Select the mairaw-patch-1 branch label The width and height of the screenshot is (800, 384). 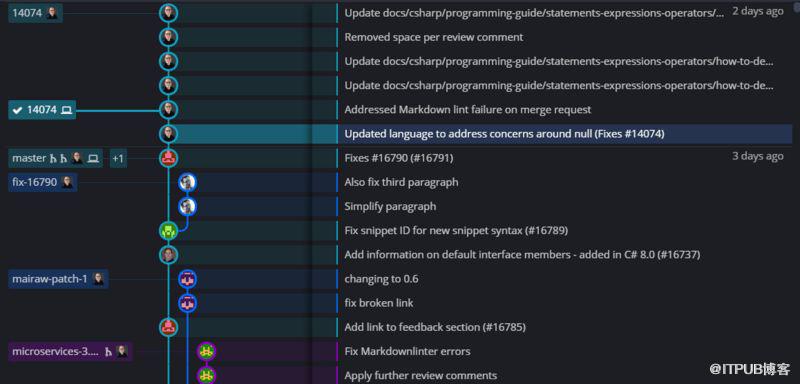click(58, 279)
